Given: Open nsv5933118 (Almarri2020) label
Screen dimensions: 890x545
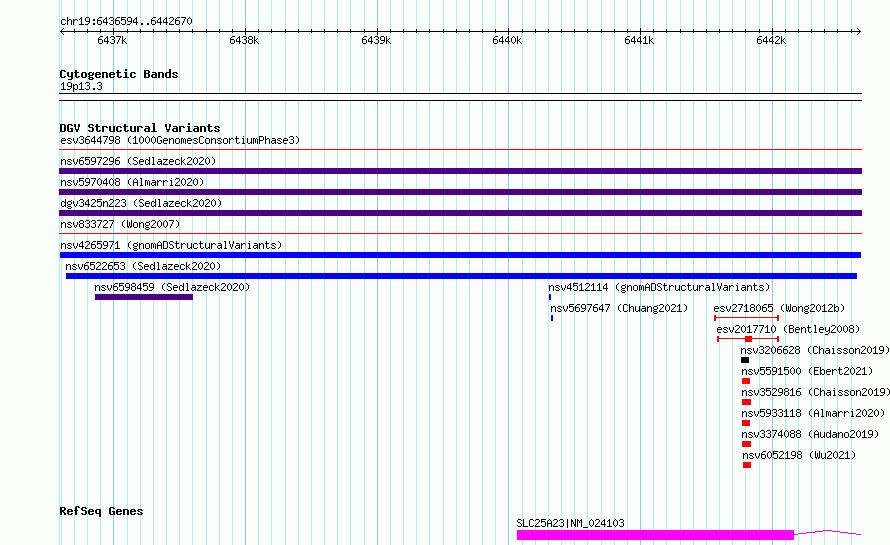Looking at the screenshot, I should point(813,413).
